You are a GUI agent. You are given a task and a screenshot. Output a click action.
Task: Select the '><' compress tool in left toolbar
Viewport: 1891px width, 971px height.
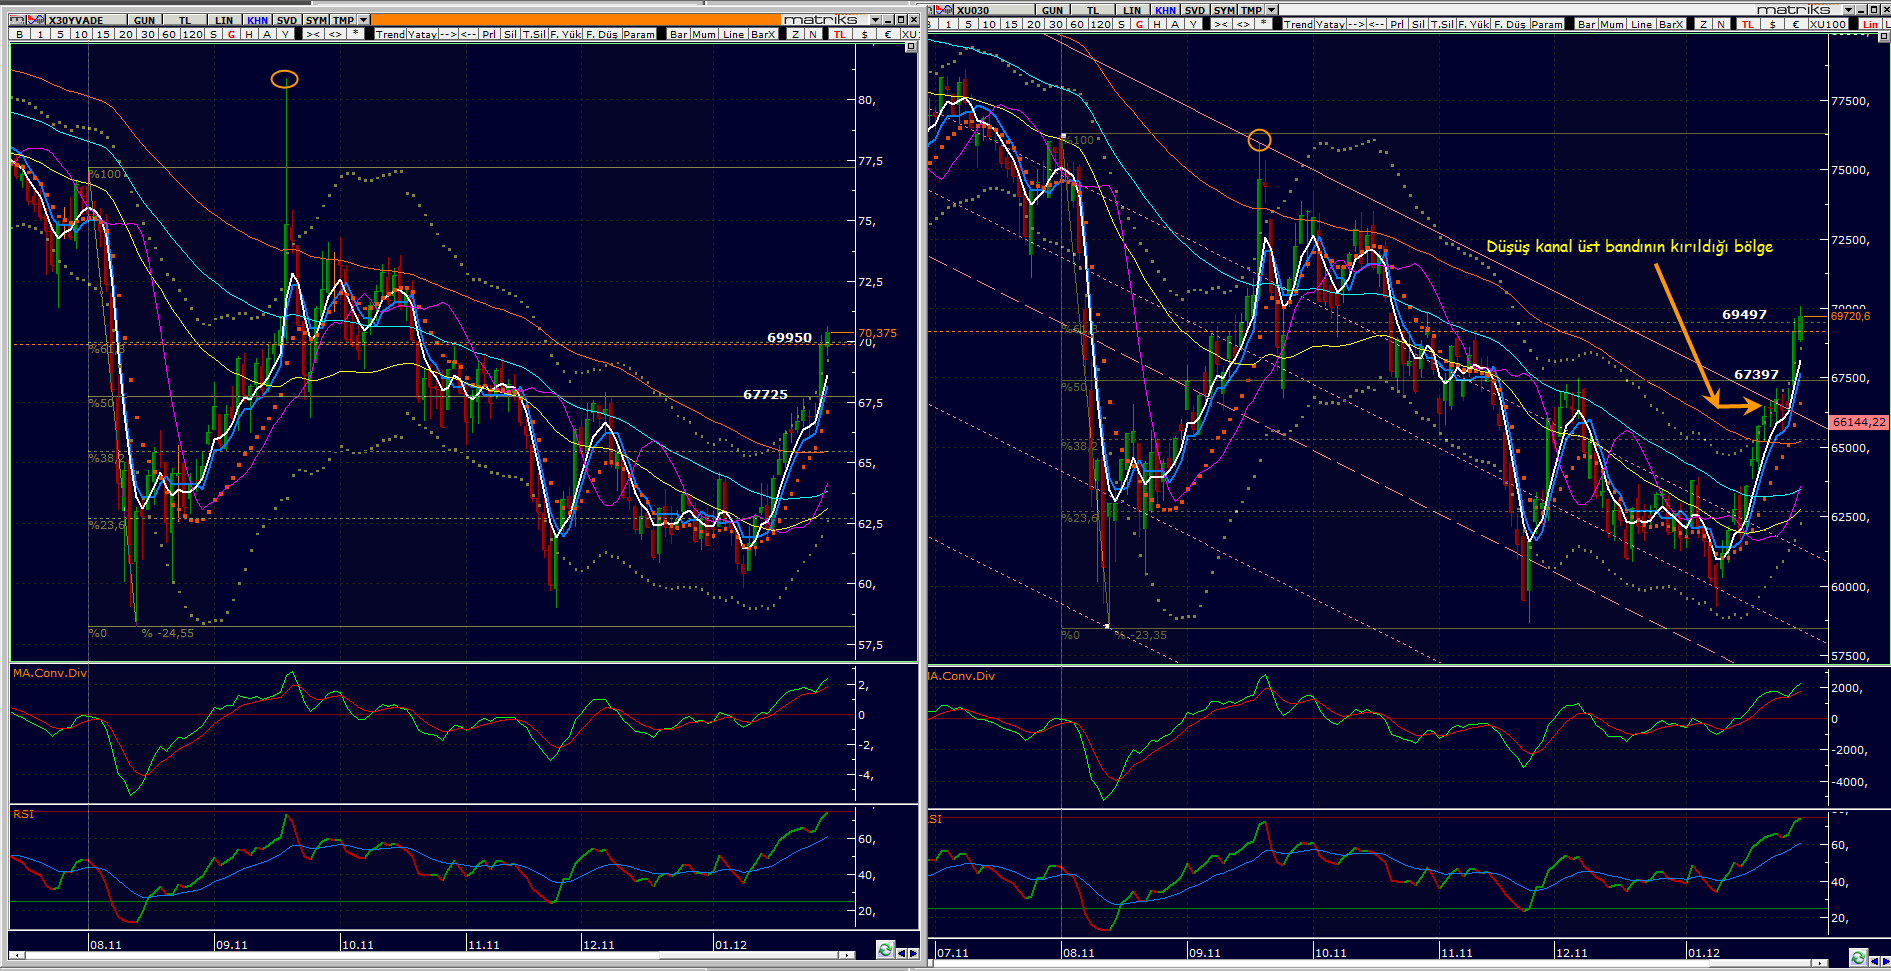313,34
